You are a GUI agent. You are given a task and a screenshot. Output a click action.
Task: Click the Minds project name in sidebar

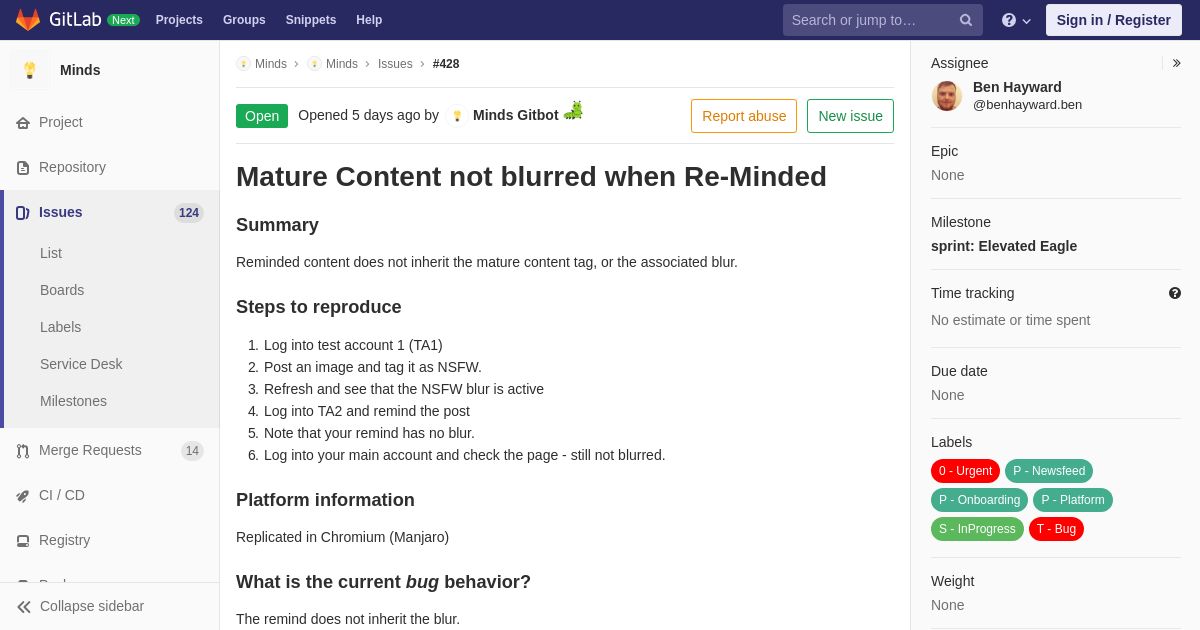pyautogui.click(x=80, y=70)
